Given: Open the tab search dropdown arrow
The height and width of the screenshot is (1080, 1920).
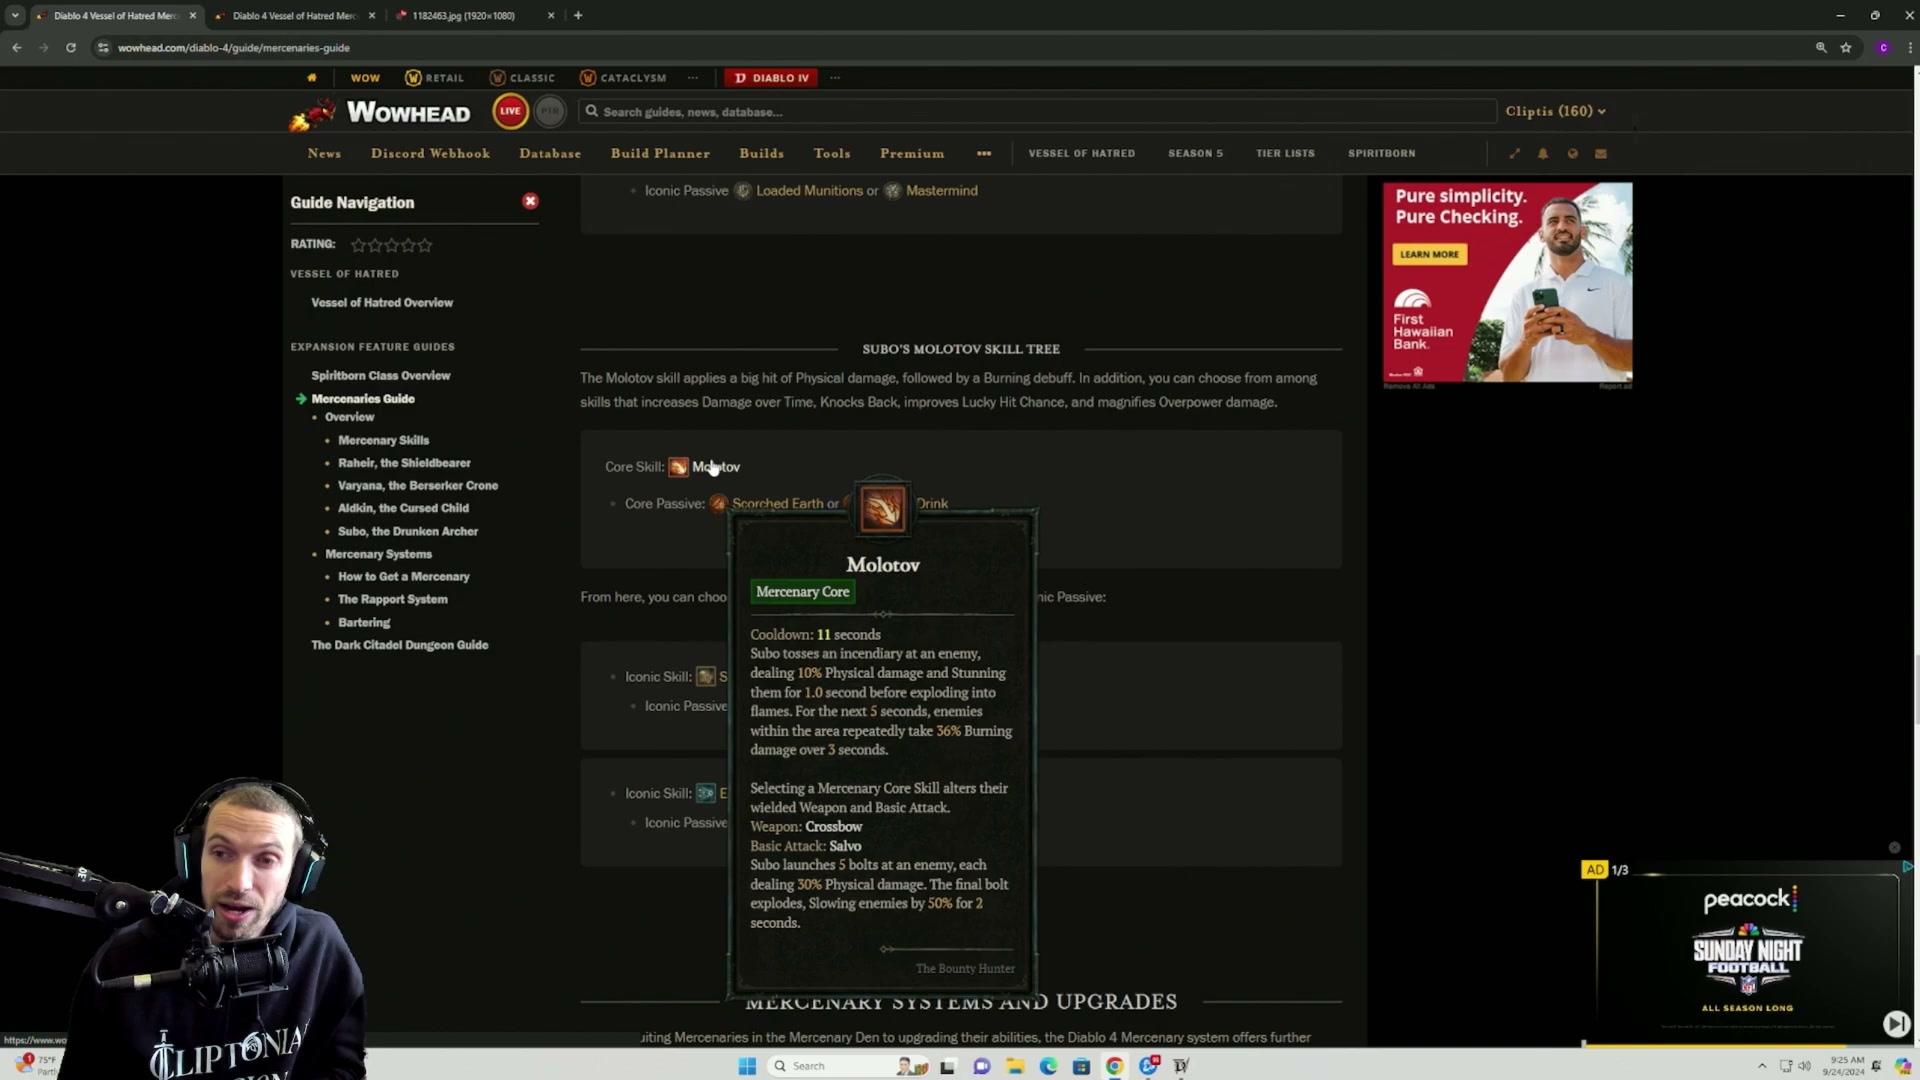Looking at the screenshot, I should [x=15, y=16].
